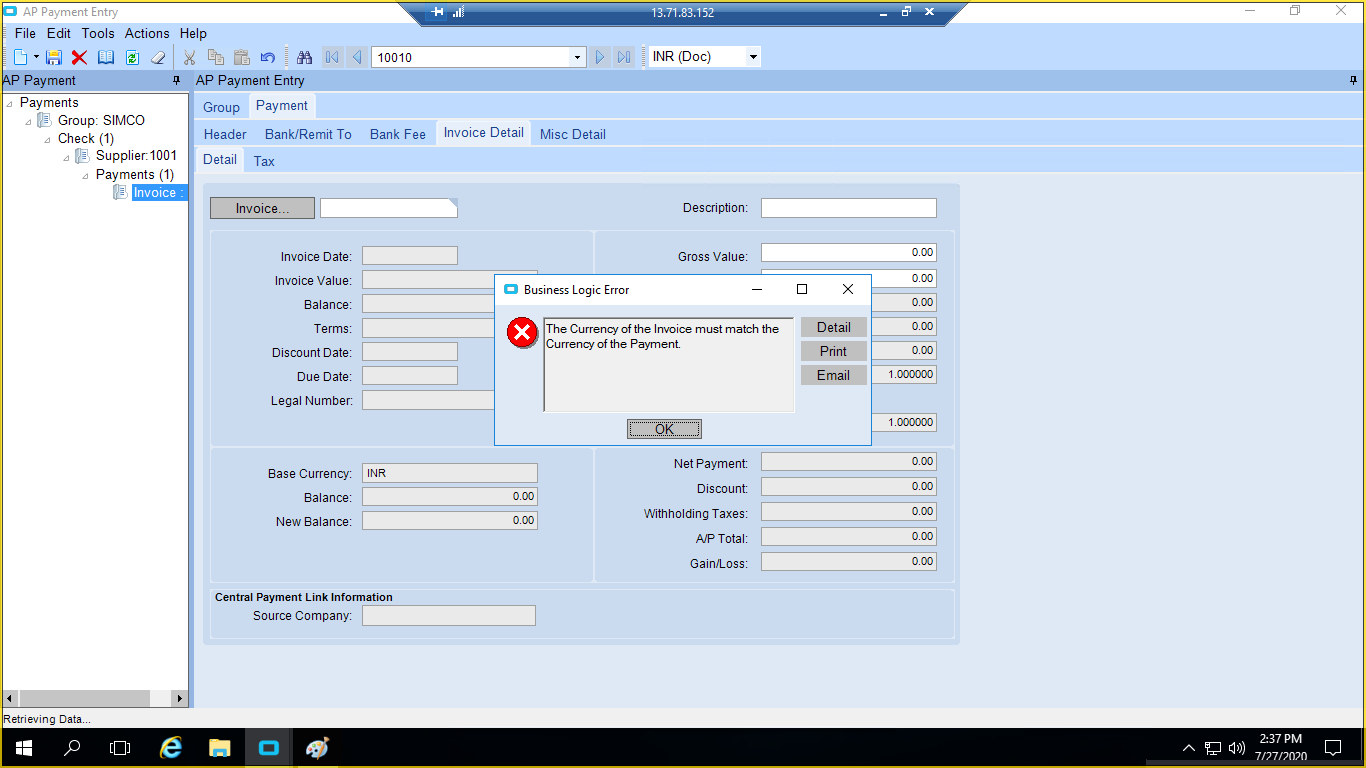Click the red Delete icon
Viewport: 1366px width, 768px height.
coord(79,57)
